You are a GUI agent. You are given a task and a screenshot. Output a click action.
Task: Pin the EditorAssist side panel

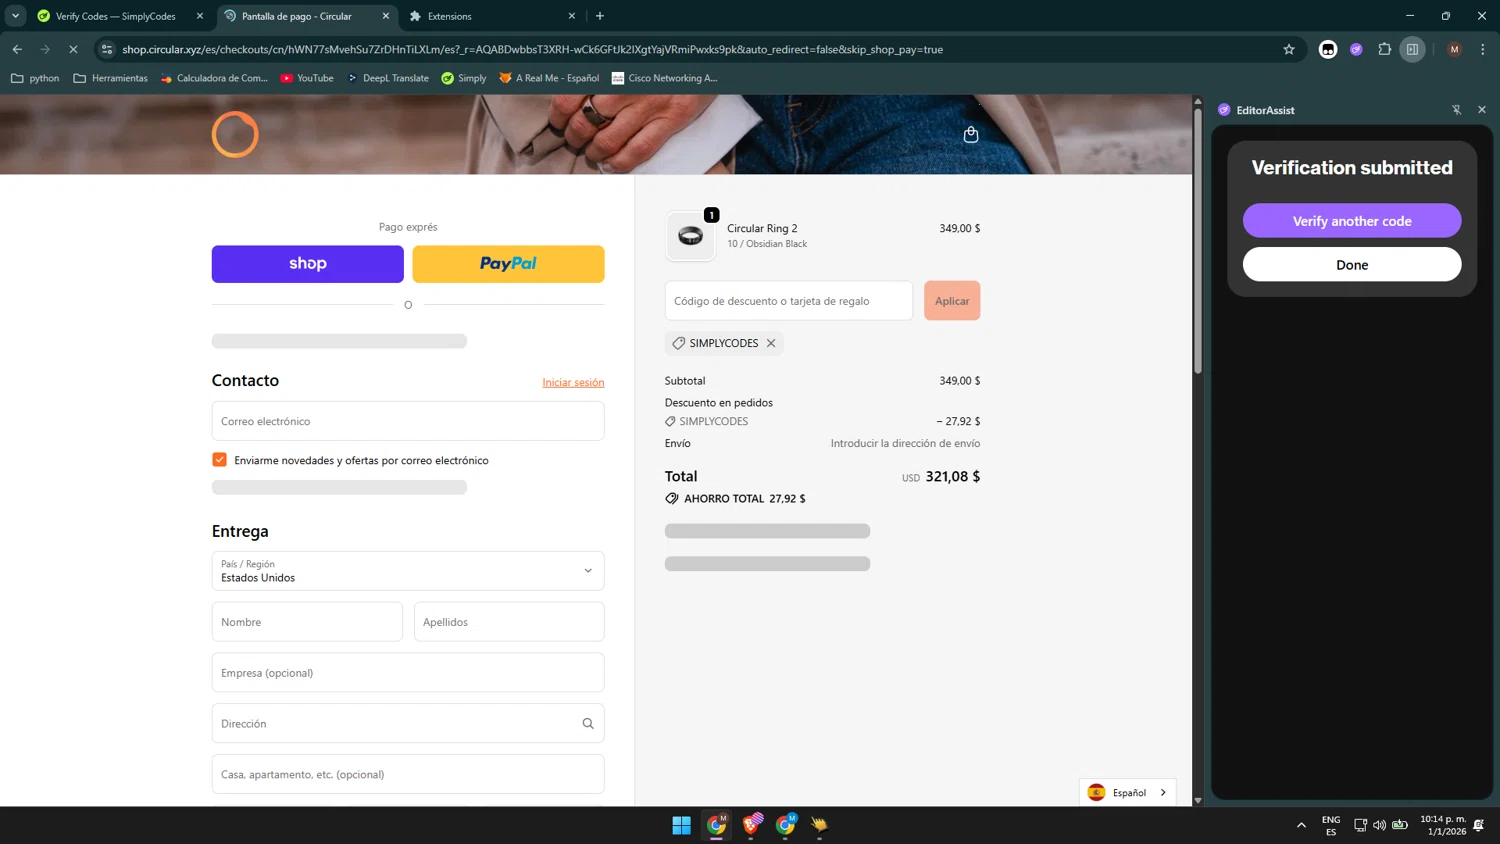(1456, 110)
